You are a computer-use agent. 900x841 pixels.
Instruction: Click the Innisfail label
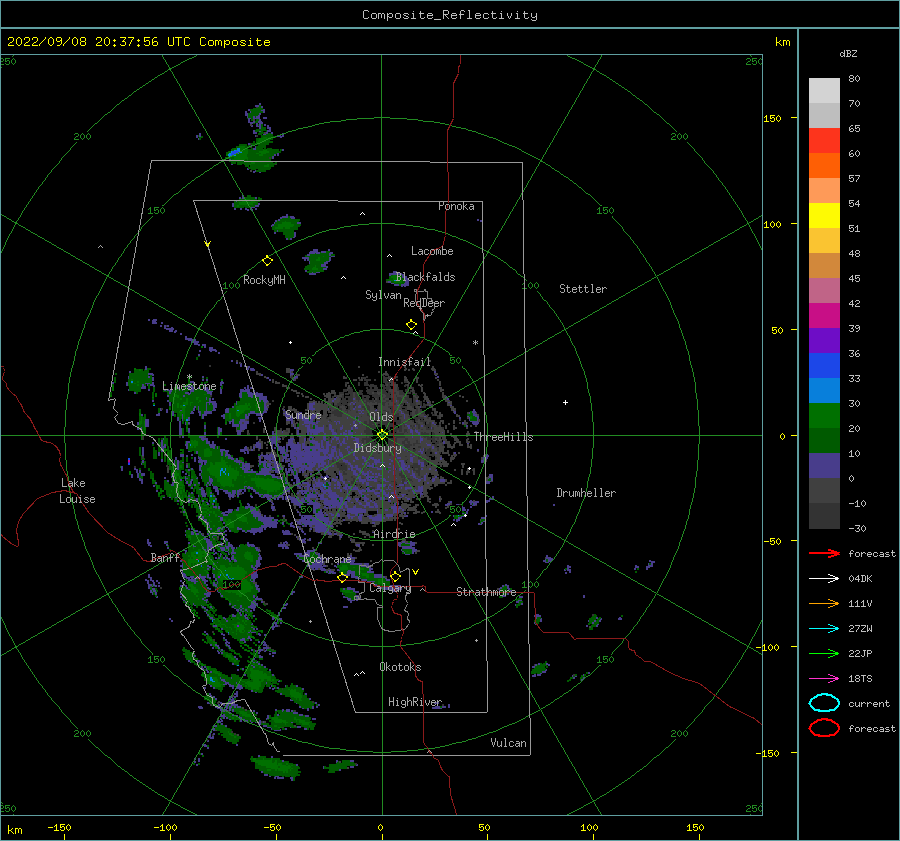click(x=404, y=362)
